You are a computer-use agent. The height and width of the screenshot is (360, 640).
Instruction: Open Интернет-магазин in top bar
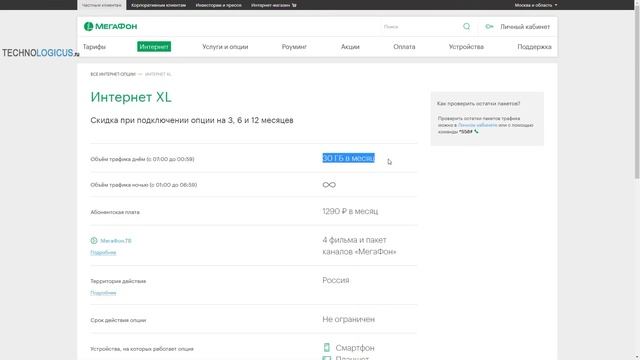click(270, 5)
